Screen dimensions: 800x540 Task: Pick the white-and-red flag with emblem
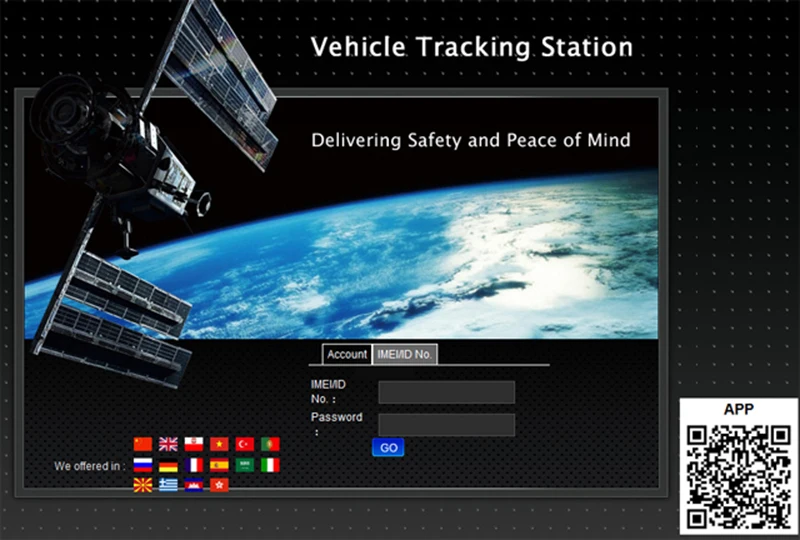tap(194, 444)
